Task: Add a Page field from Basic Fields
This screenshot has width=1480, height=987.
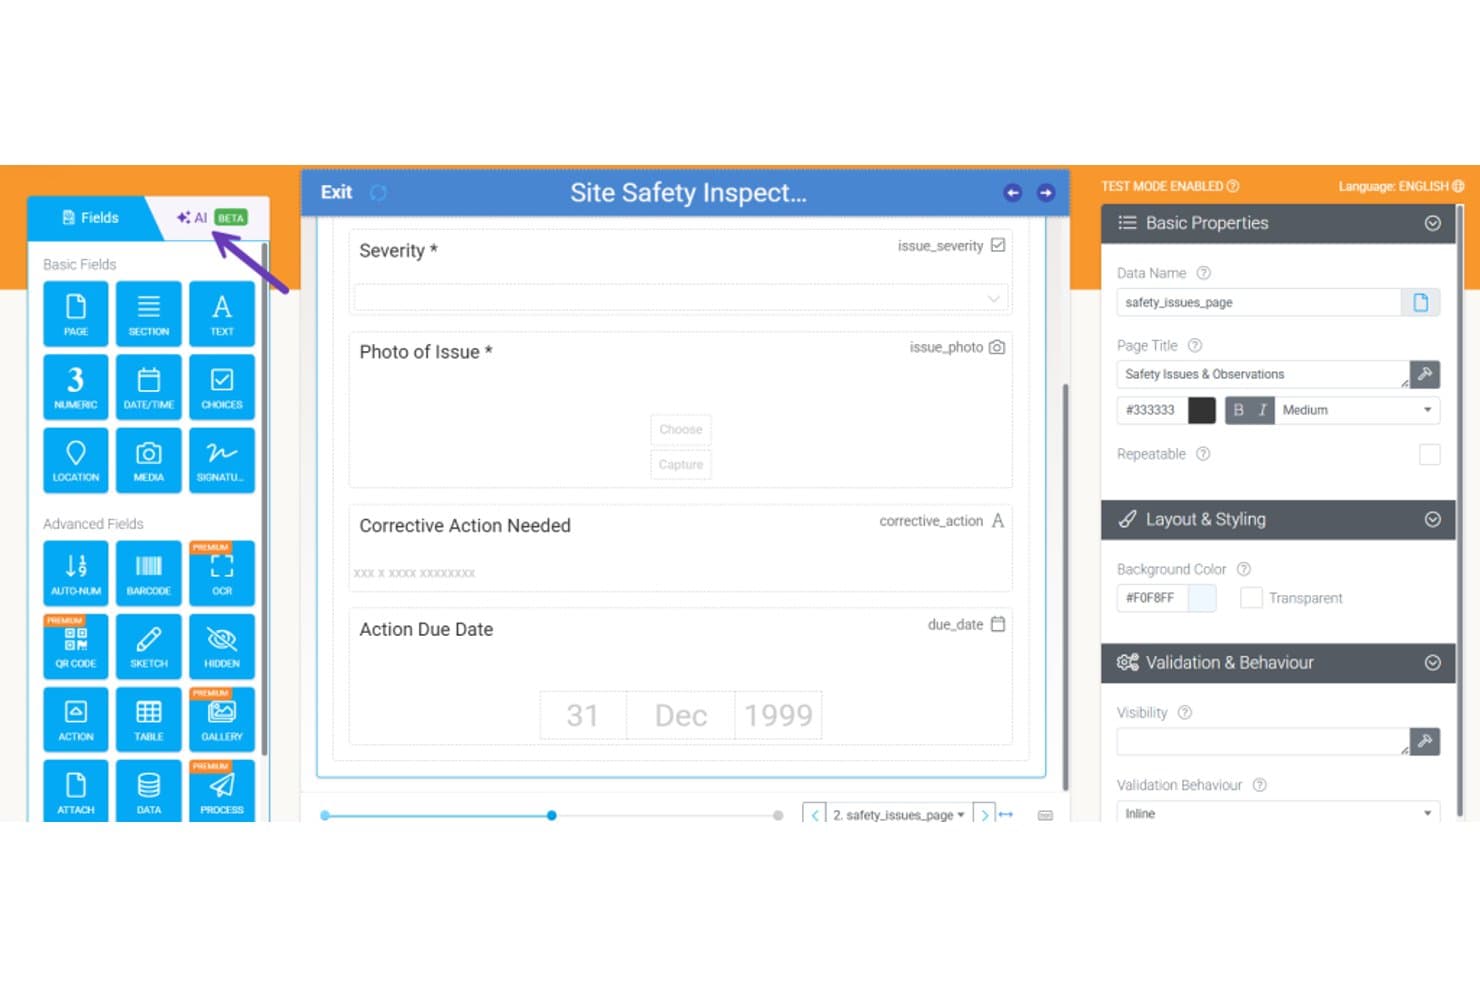Action: tap(76, 314)
